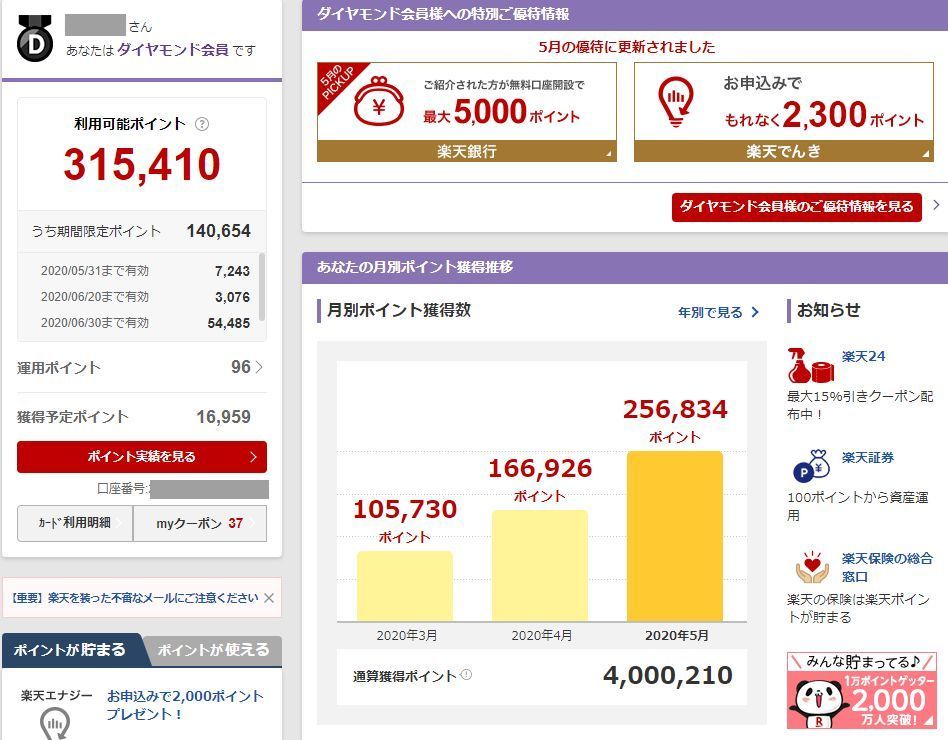The image size is (948, 740).
Task: Click the 楽天証券 point bag icon
Action: coord(811,466)
